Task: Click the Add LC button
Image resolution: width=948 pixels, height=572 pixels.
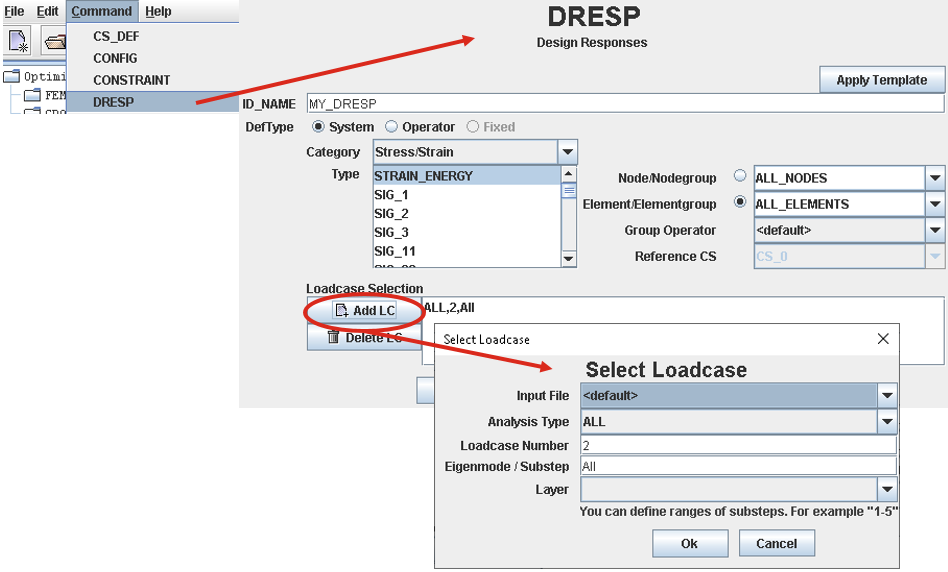Action: click(x=364, y=310)
